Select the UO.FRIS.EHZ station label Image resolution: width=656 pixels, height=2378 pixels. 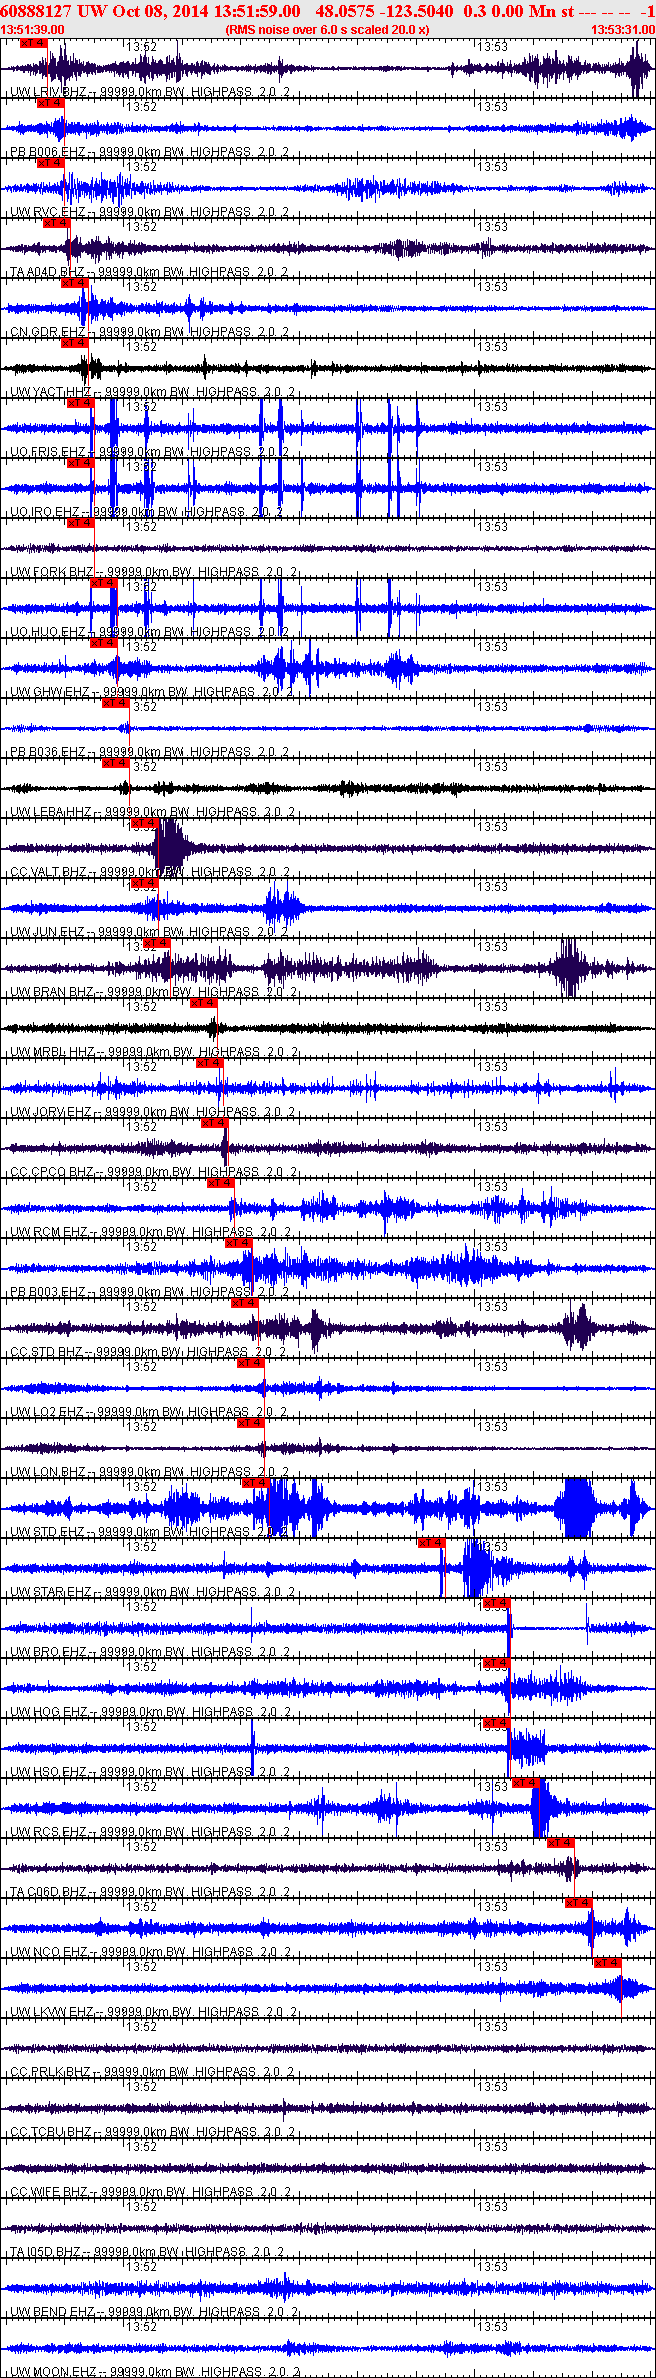tap(48, 452)
